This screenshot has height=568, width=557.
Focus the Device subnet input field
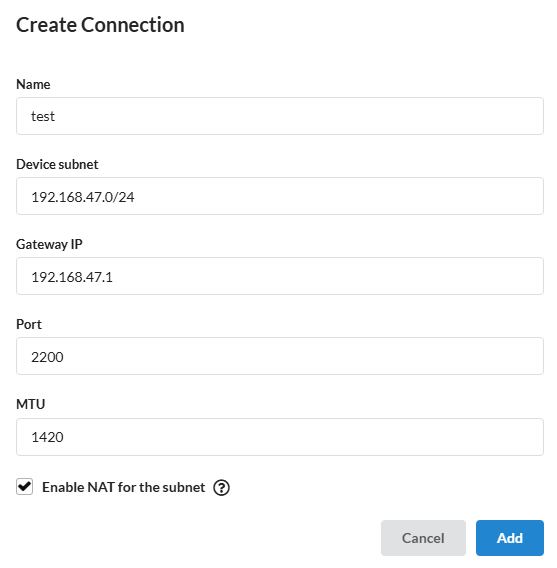pyautogui.click(x=280, y=196)
